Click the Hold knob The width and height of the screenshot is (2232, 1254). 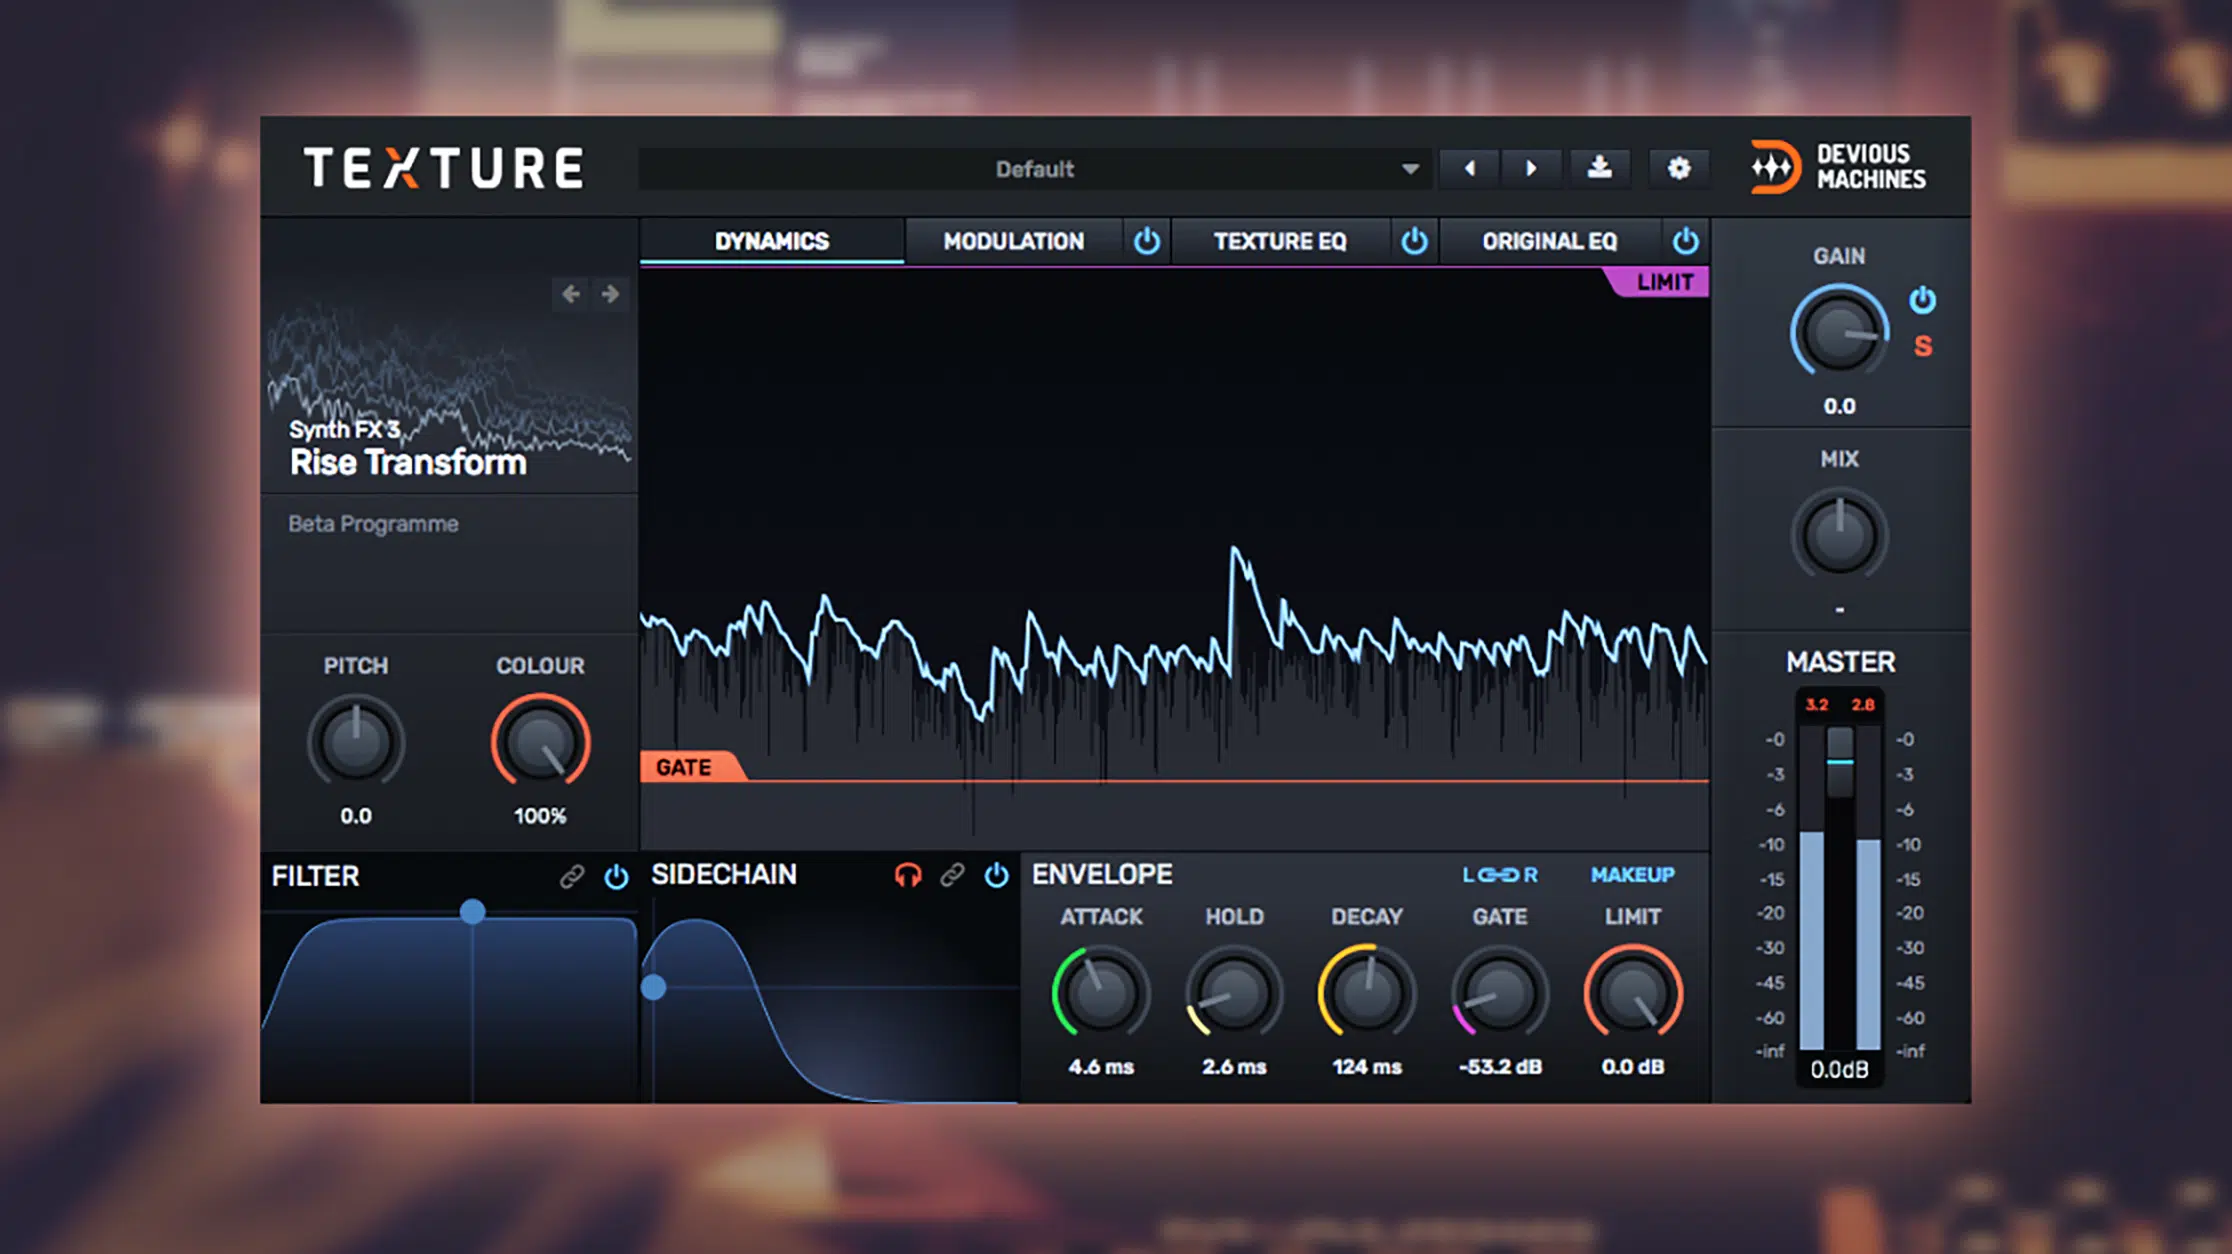(1233, 993)
